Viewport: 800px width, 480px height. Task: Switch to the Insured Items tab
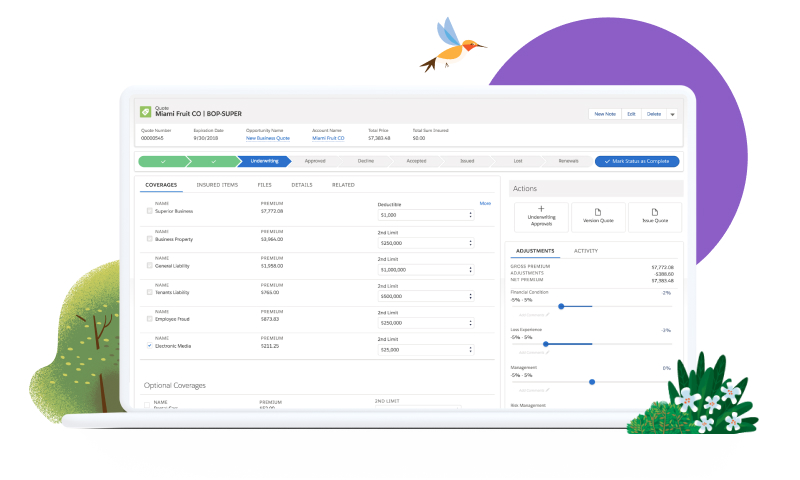(217, 185)
